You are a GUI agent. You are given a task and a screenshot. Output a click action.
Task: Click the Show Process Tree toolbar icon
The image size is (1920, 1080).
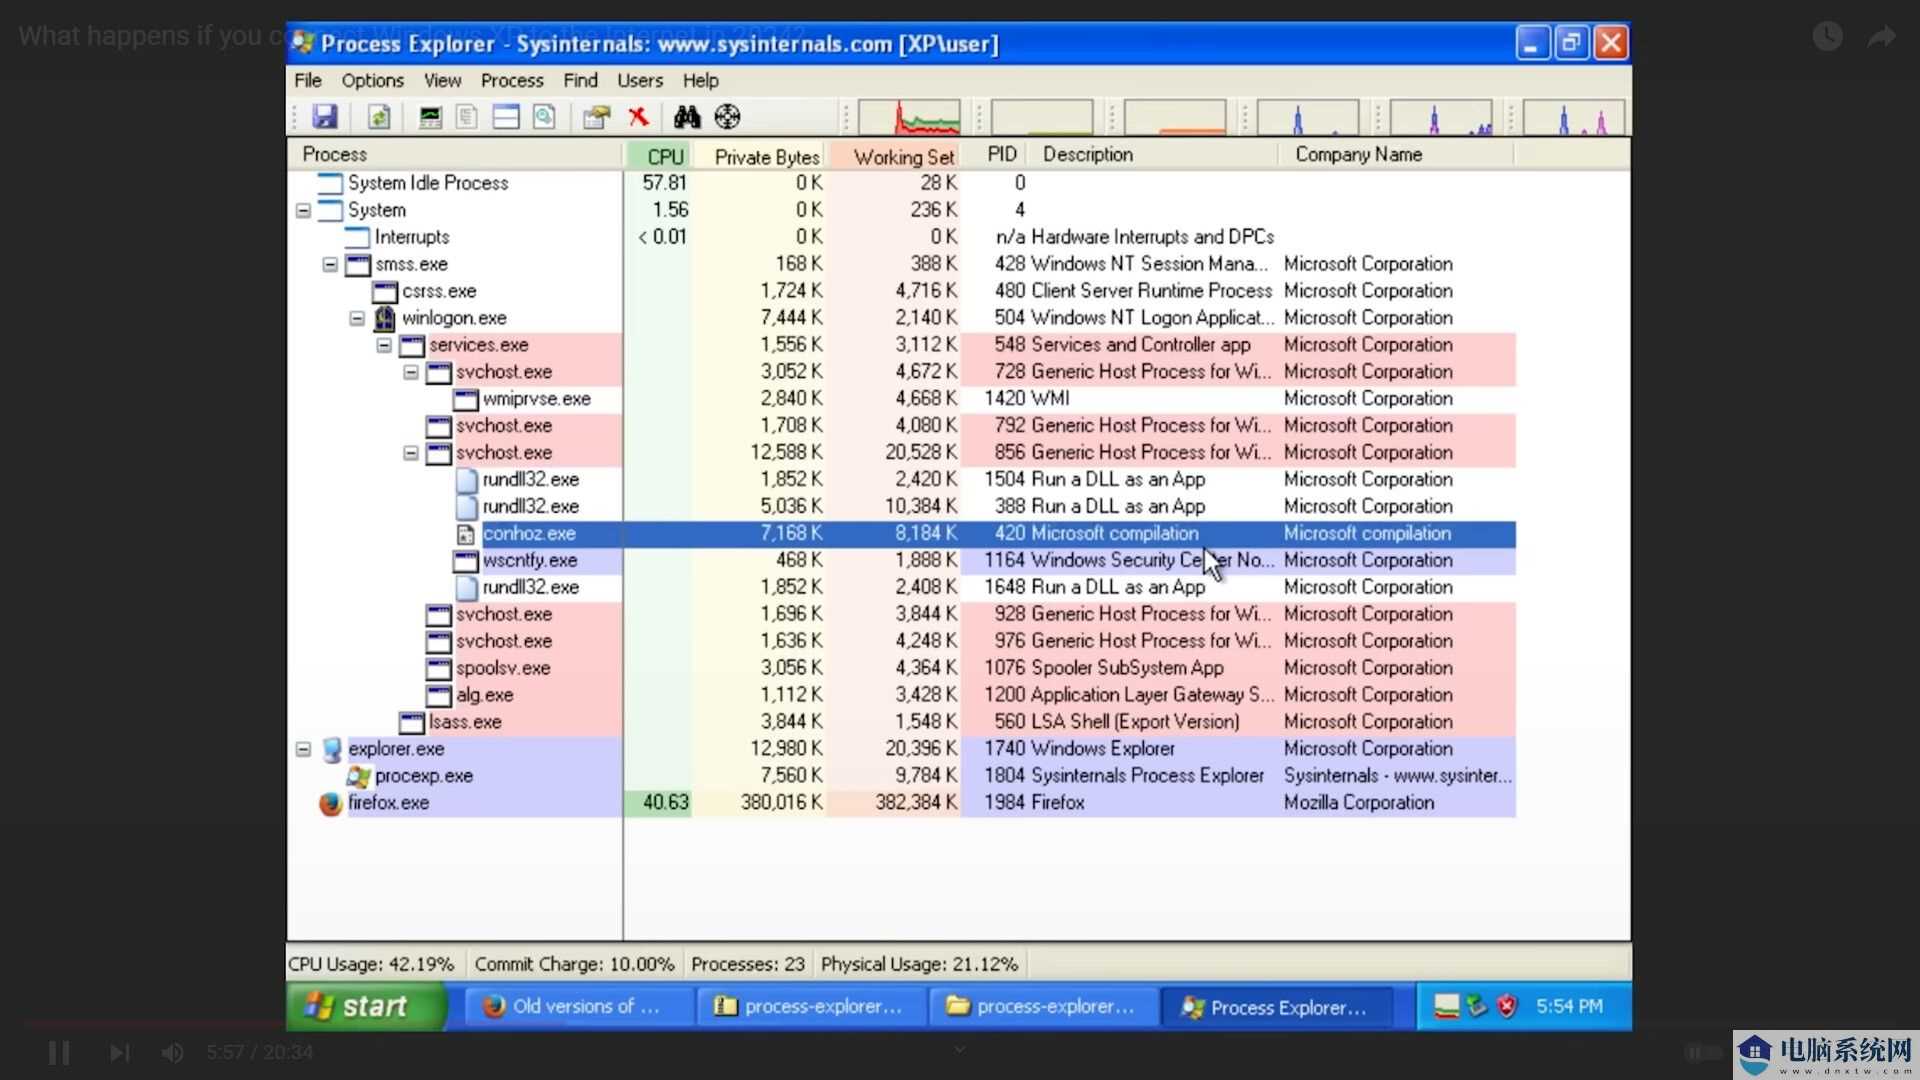click(x=467, y=117)
